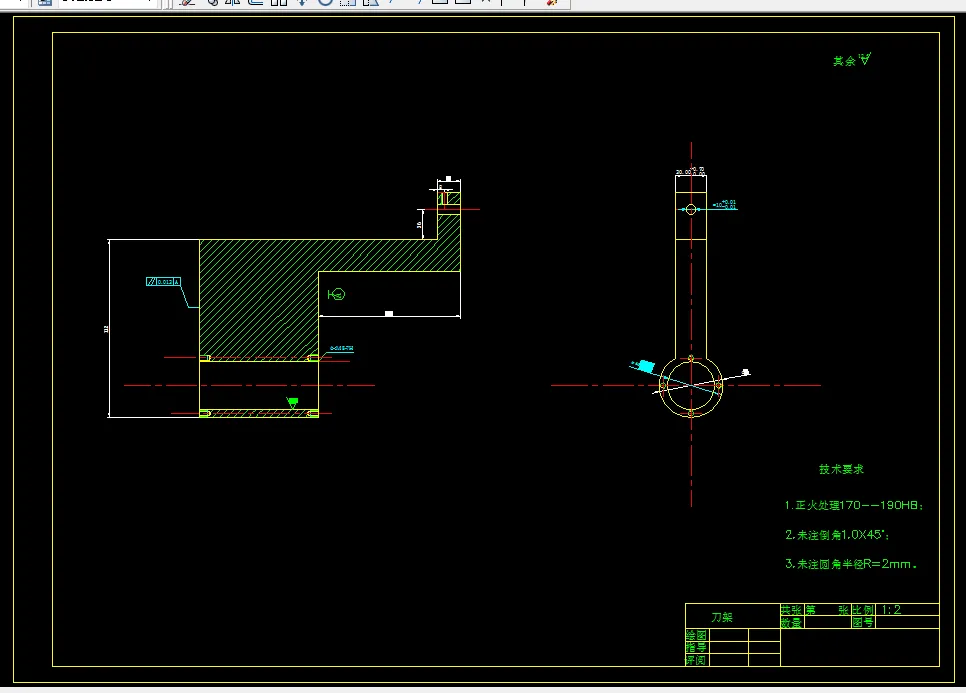Click the 数量 cell label

(x=792, y=623)
